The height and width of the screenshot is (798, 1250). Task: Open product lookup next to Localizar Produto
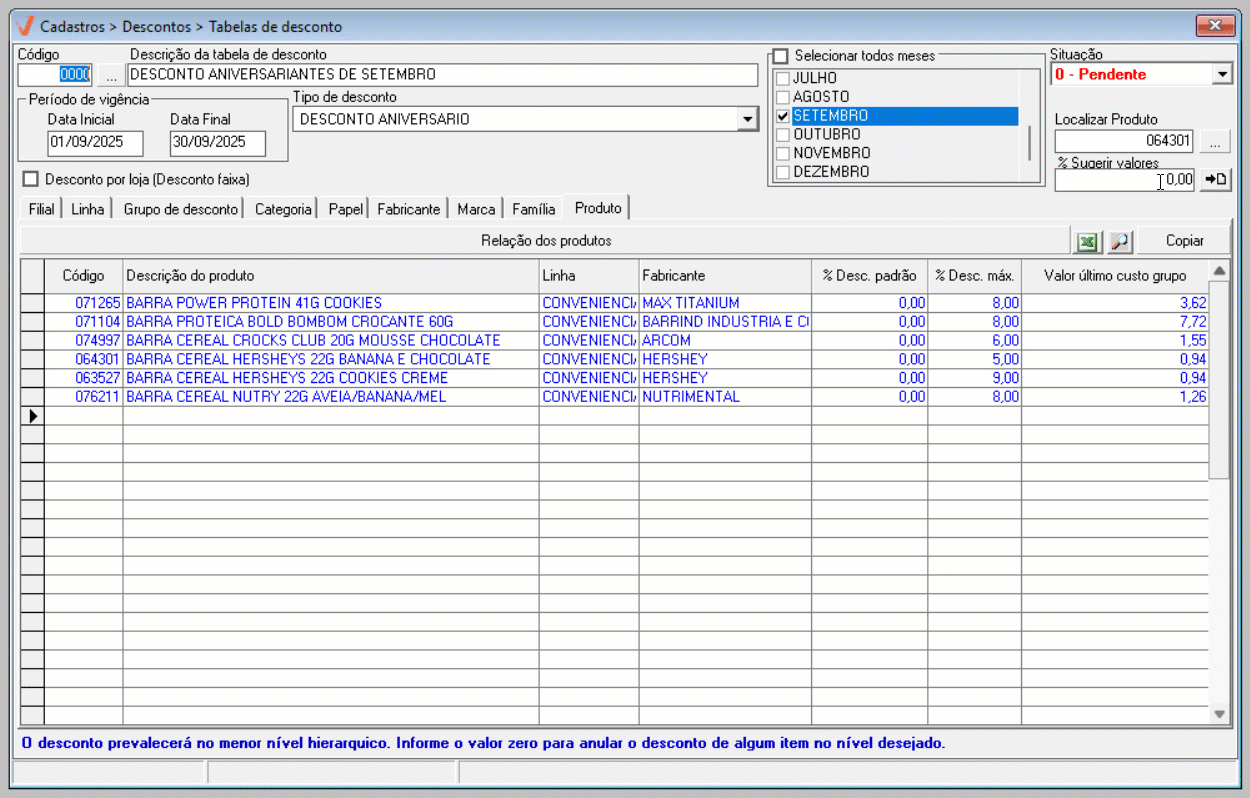point(1215,142)
